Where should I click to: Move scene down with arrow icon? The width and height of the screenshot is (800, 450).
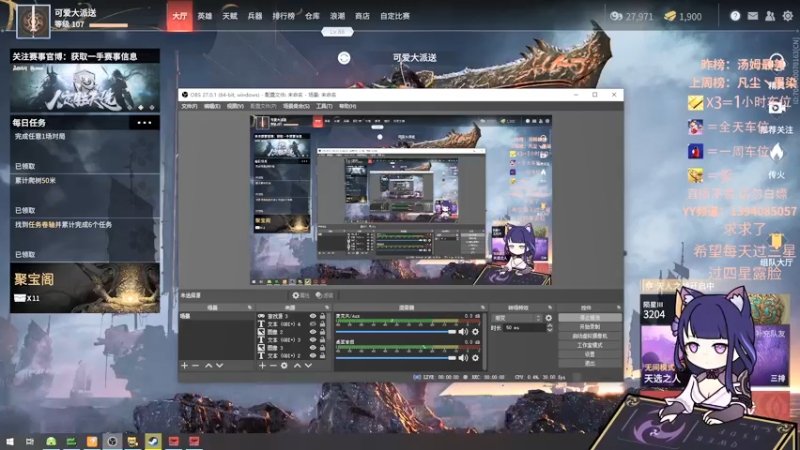click(x=219, y=366)
